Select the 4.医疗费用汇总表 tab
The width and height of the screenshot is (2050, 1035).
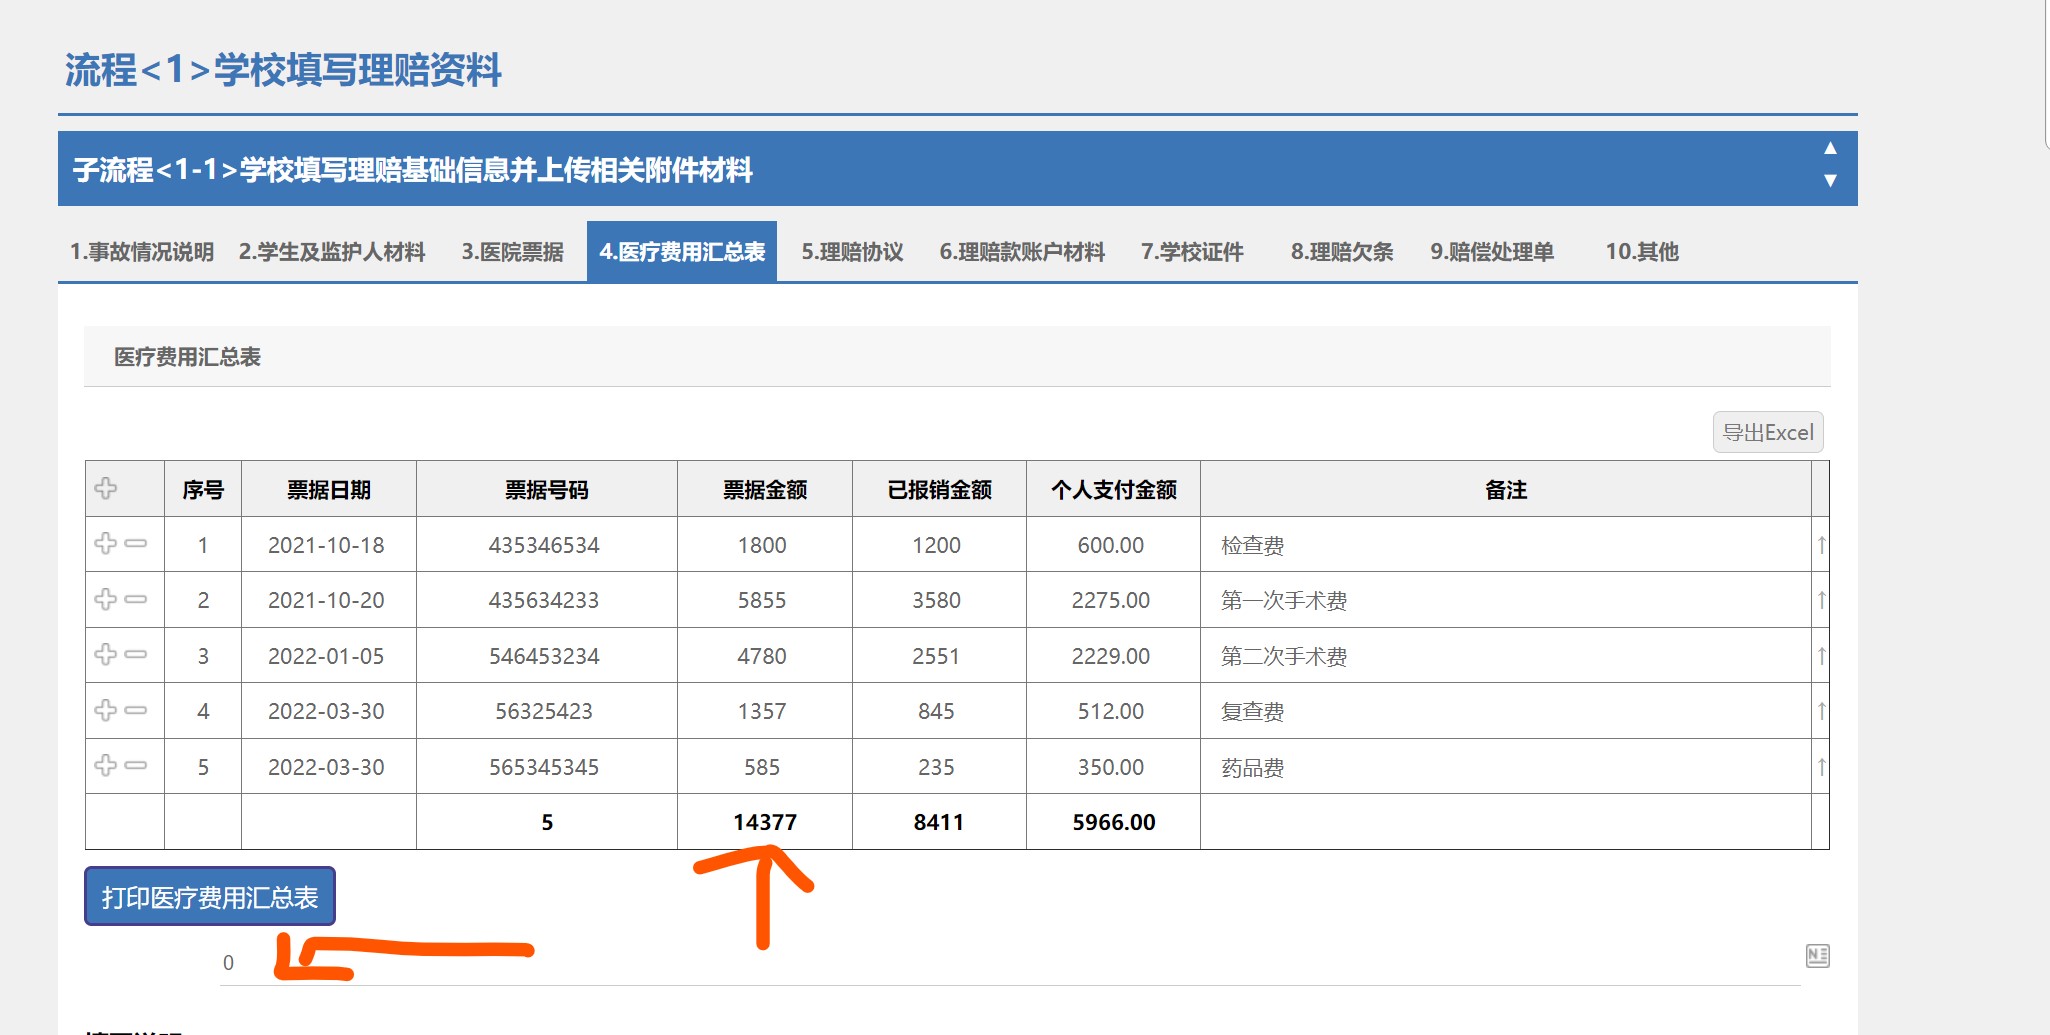[682, 252]
